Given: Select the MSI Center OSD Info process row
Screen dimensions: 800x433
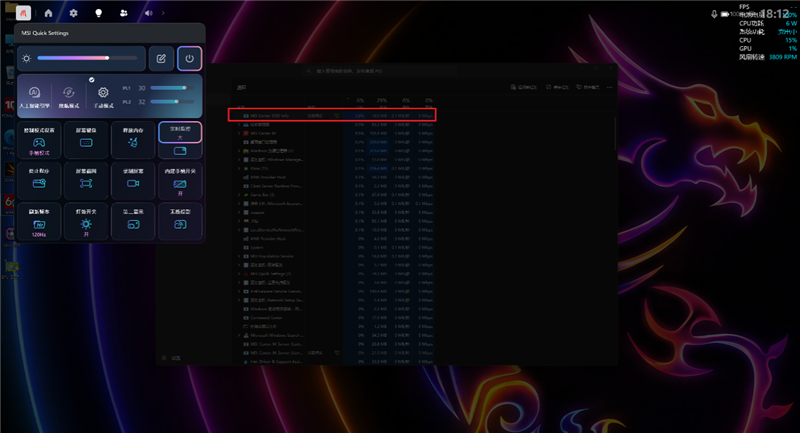Looking at the screenshot, I should coord(332,116).
